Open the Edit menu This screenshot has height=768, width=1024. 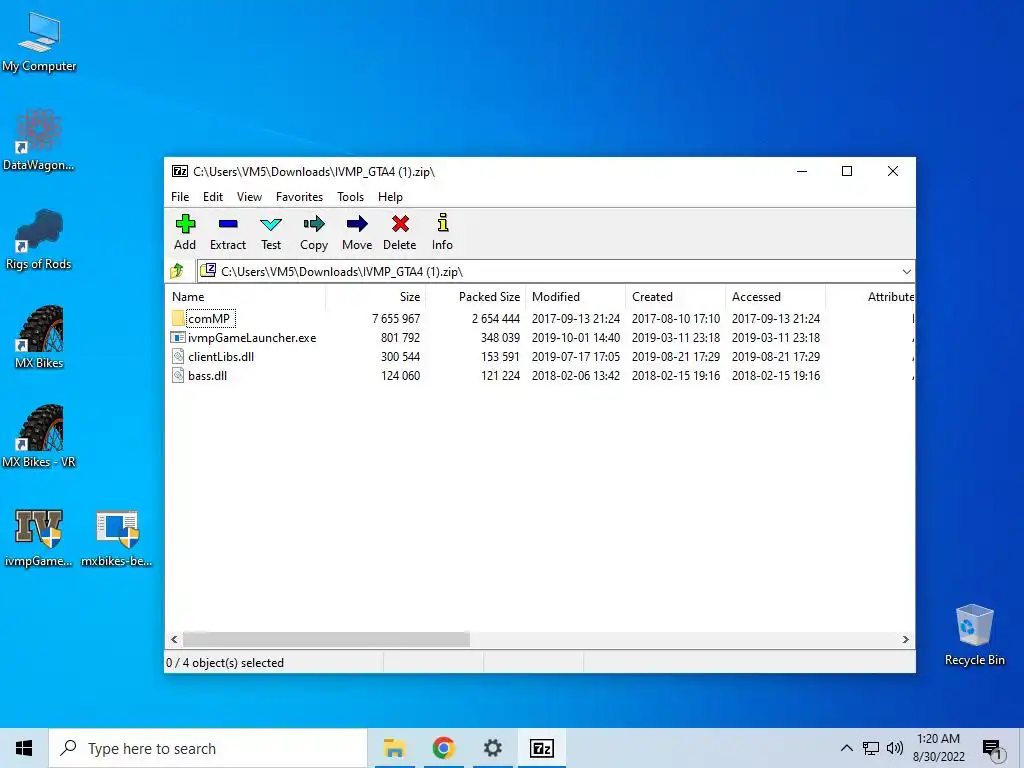pos(213,197)
